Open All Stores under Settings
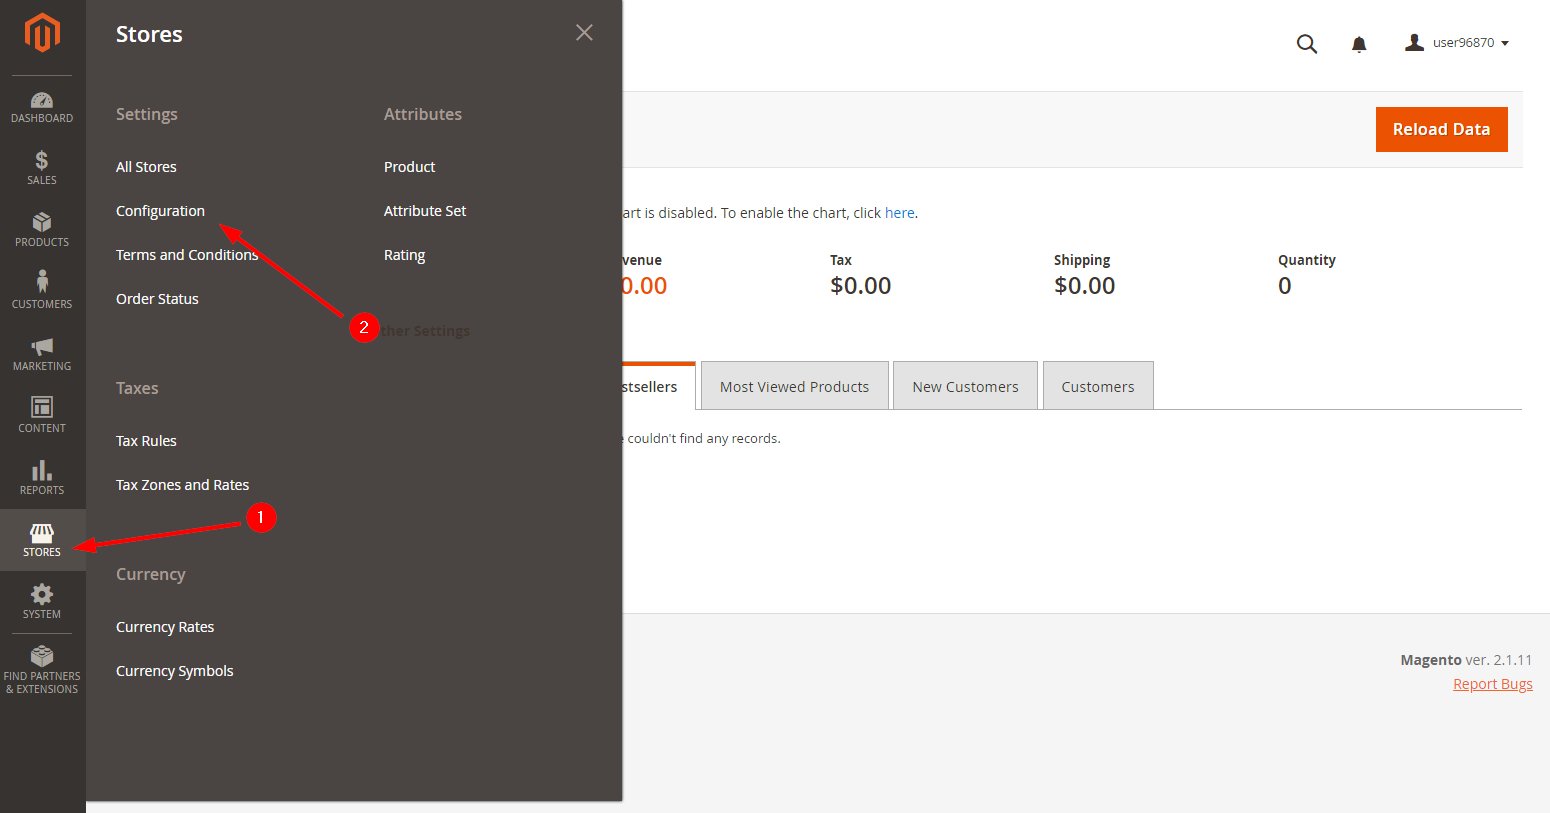The width and height of the screenshot is (1550, 813). tap(146, 167)
